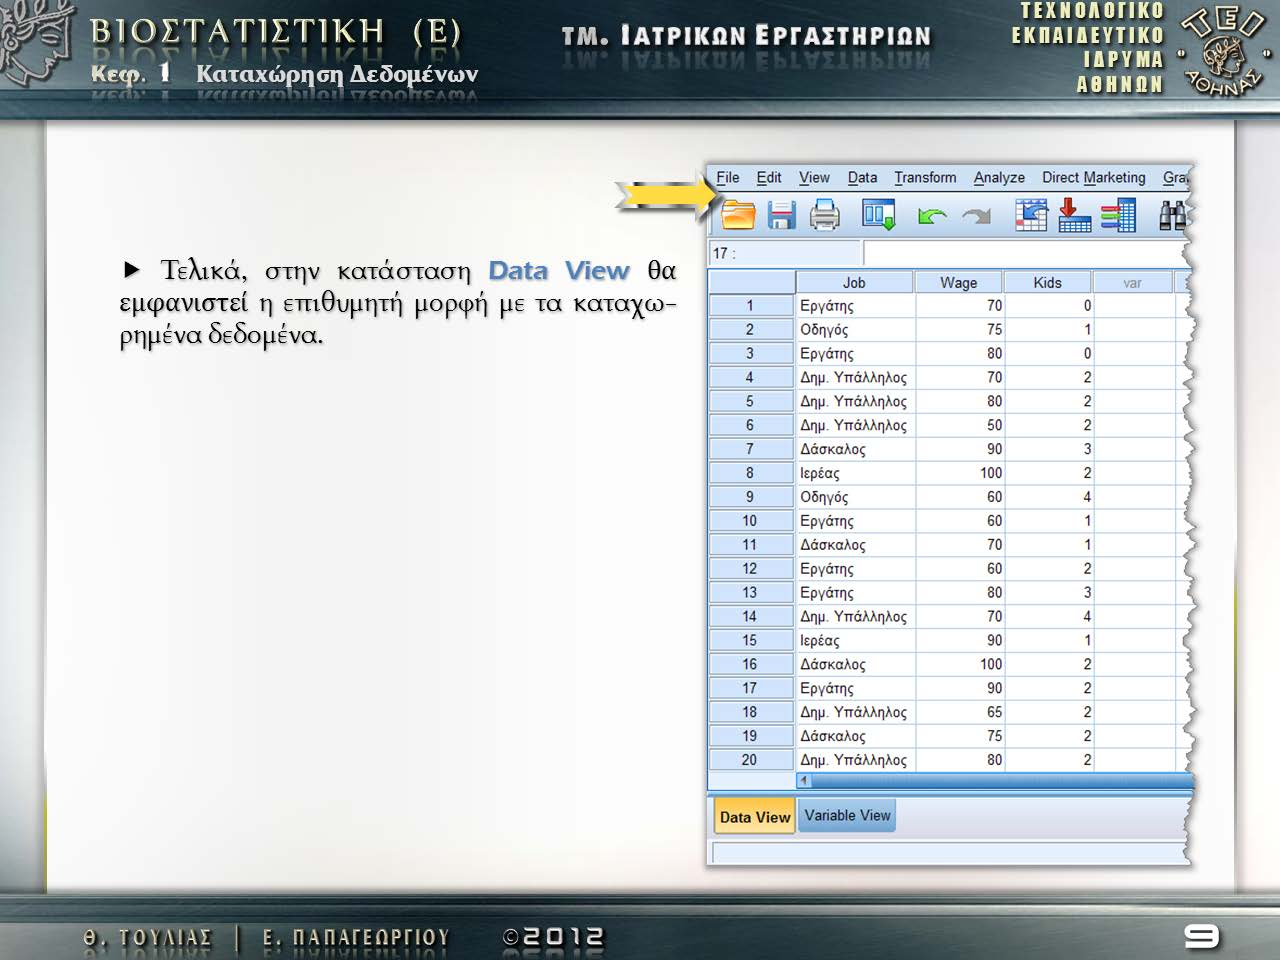Click Job cell Ιερέας in row 8
The image size is (1280, 960).
pyautogui.click(x=856, y=473)
